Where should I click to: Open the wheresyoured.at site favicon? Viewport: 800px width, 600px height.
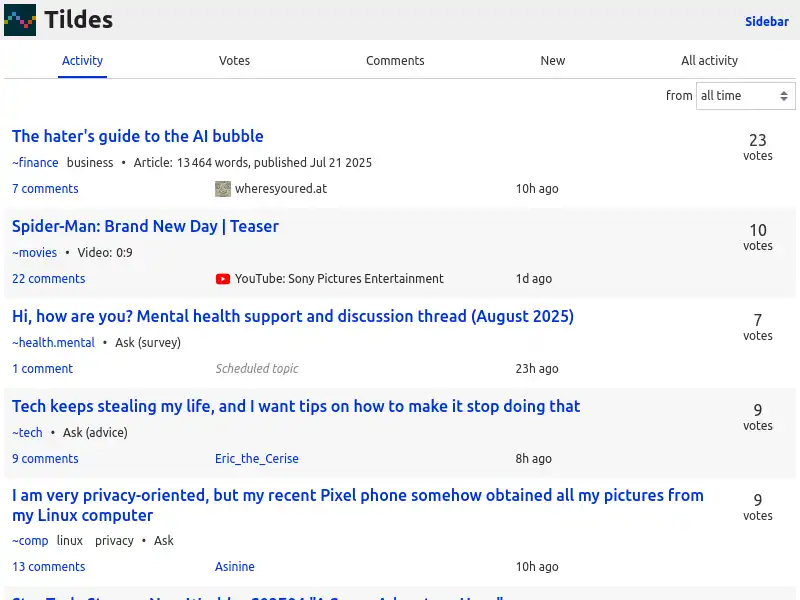coord(223,189)
